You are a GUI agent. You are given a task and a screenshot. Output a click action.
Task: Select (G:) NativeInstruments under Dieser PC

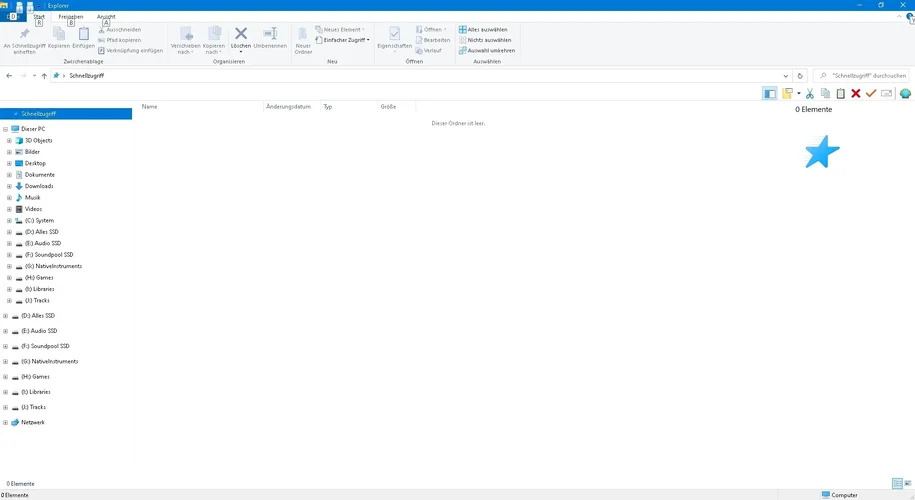pyautogui.click(x=53, y=266)
